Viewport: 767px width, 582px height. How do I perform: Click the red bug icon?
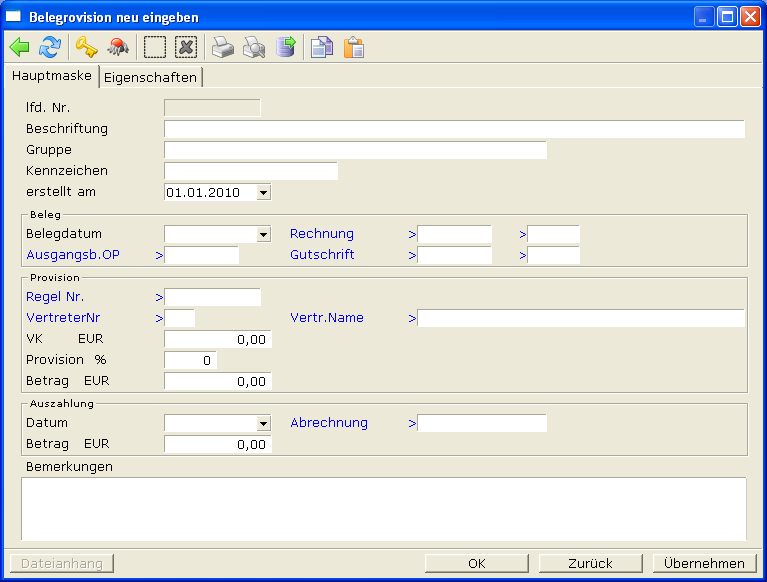[x=118, y=47]
